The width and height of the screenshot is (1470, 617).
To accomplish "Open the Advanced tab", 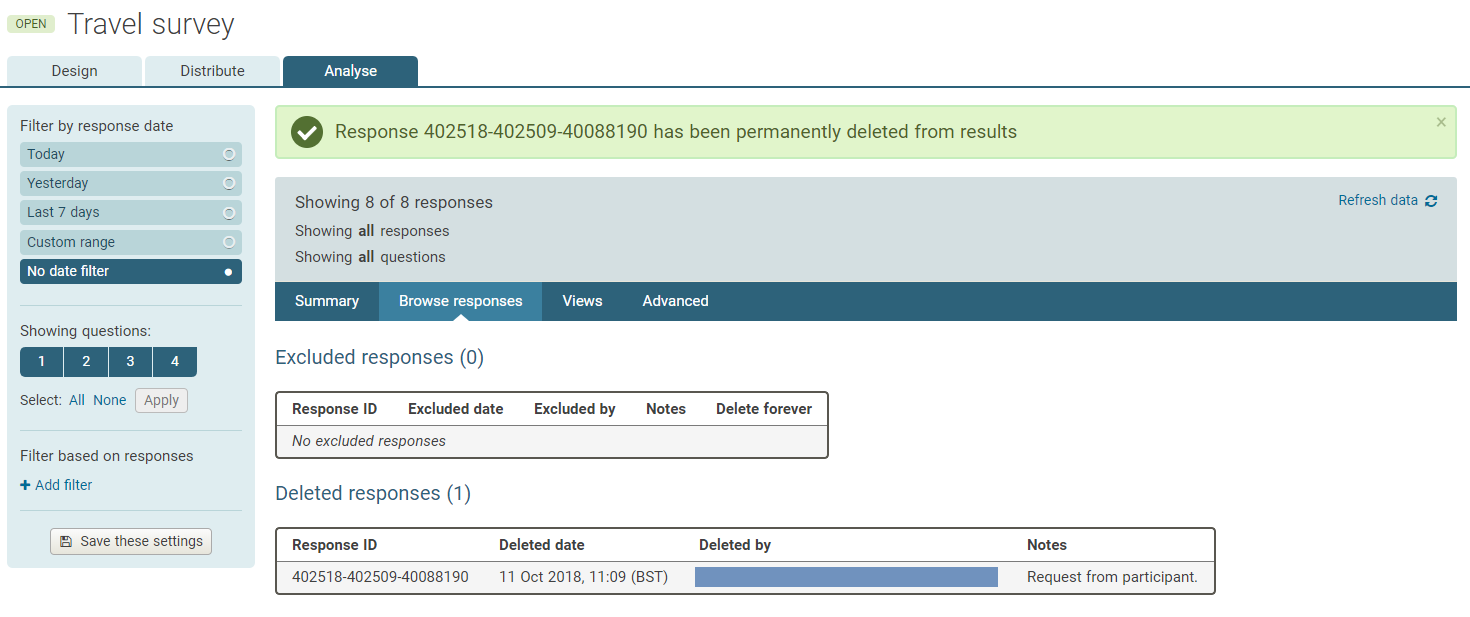I will tap(675, 301).
